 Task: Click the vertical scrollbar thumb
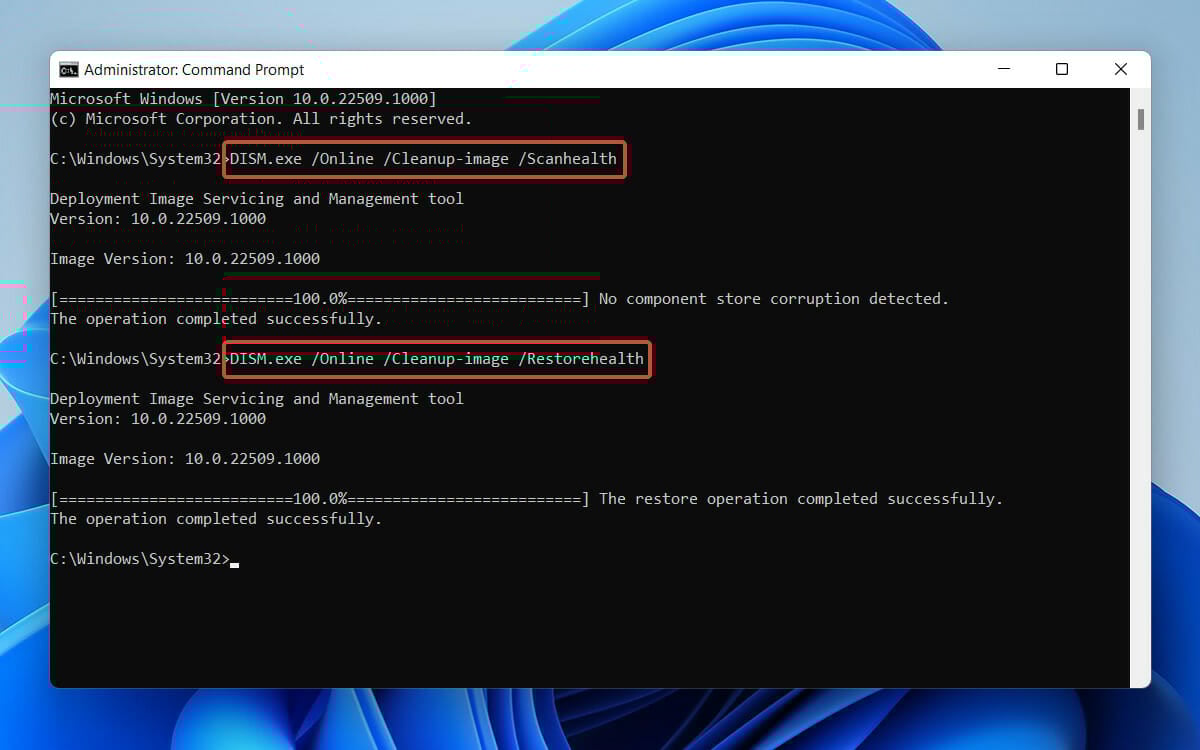[1141, 119]
